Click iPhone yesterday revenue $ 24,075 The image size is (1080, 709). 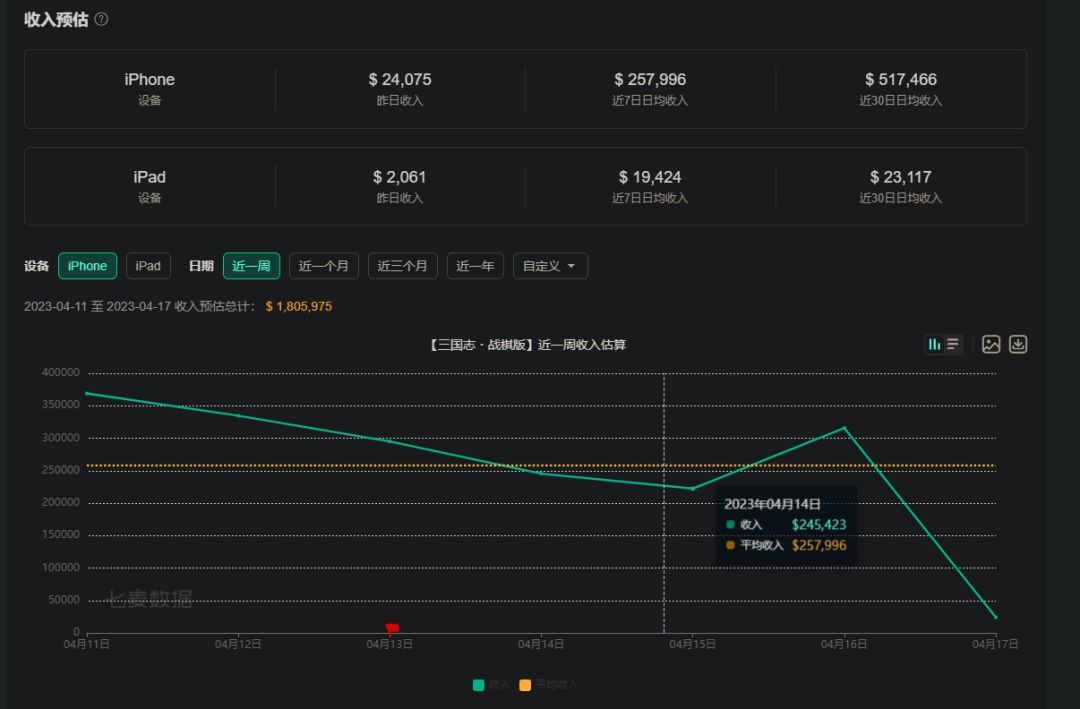click(399, 80)
